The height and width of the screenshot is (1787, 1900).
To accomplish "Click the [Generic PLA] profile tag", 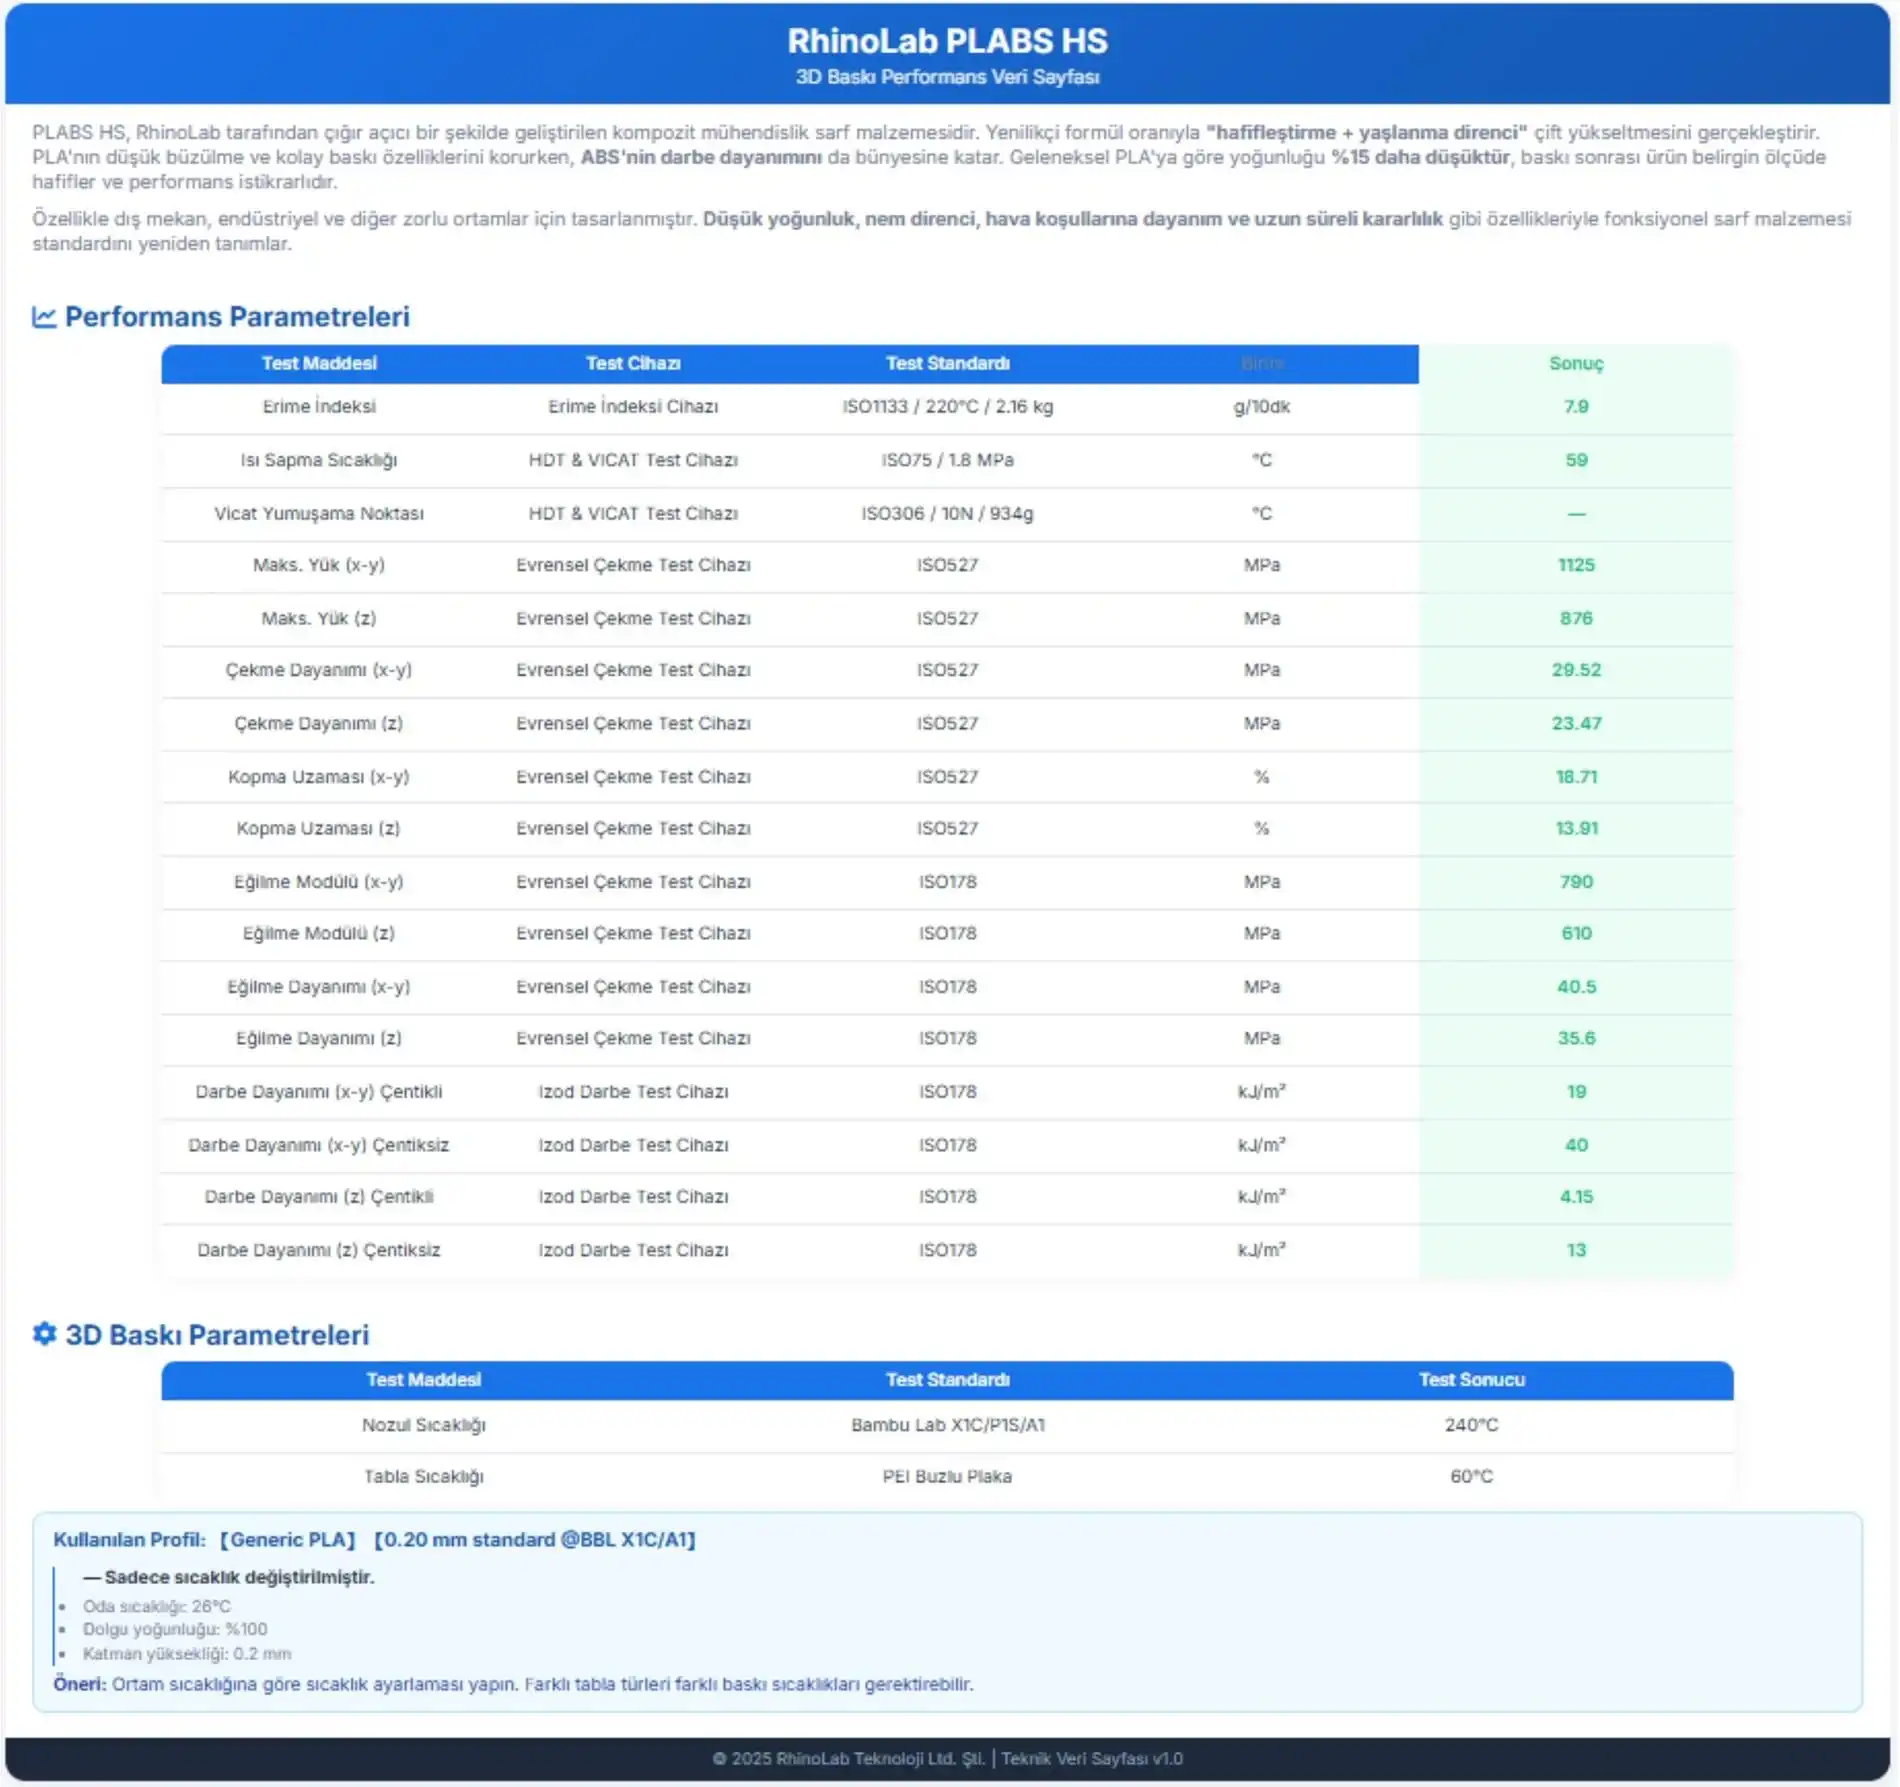I will pos(288,1540).
